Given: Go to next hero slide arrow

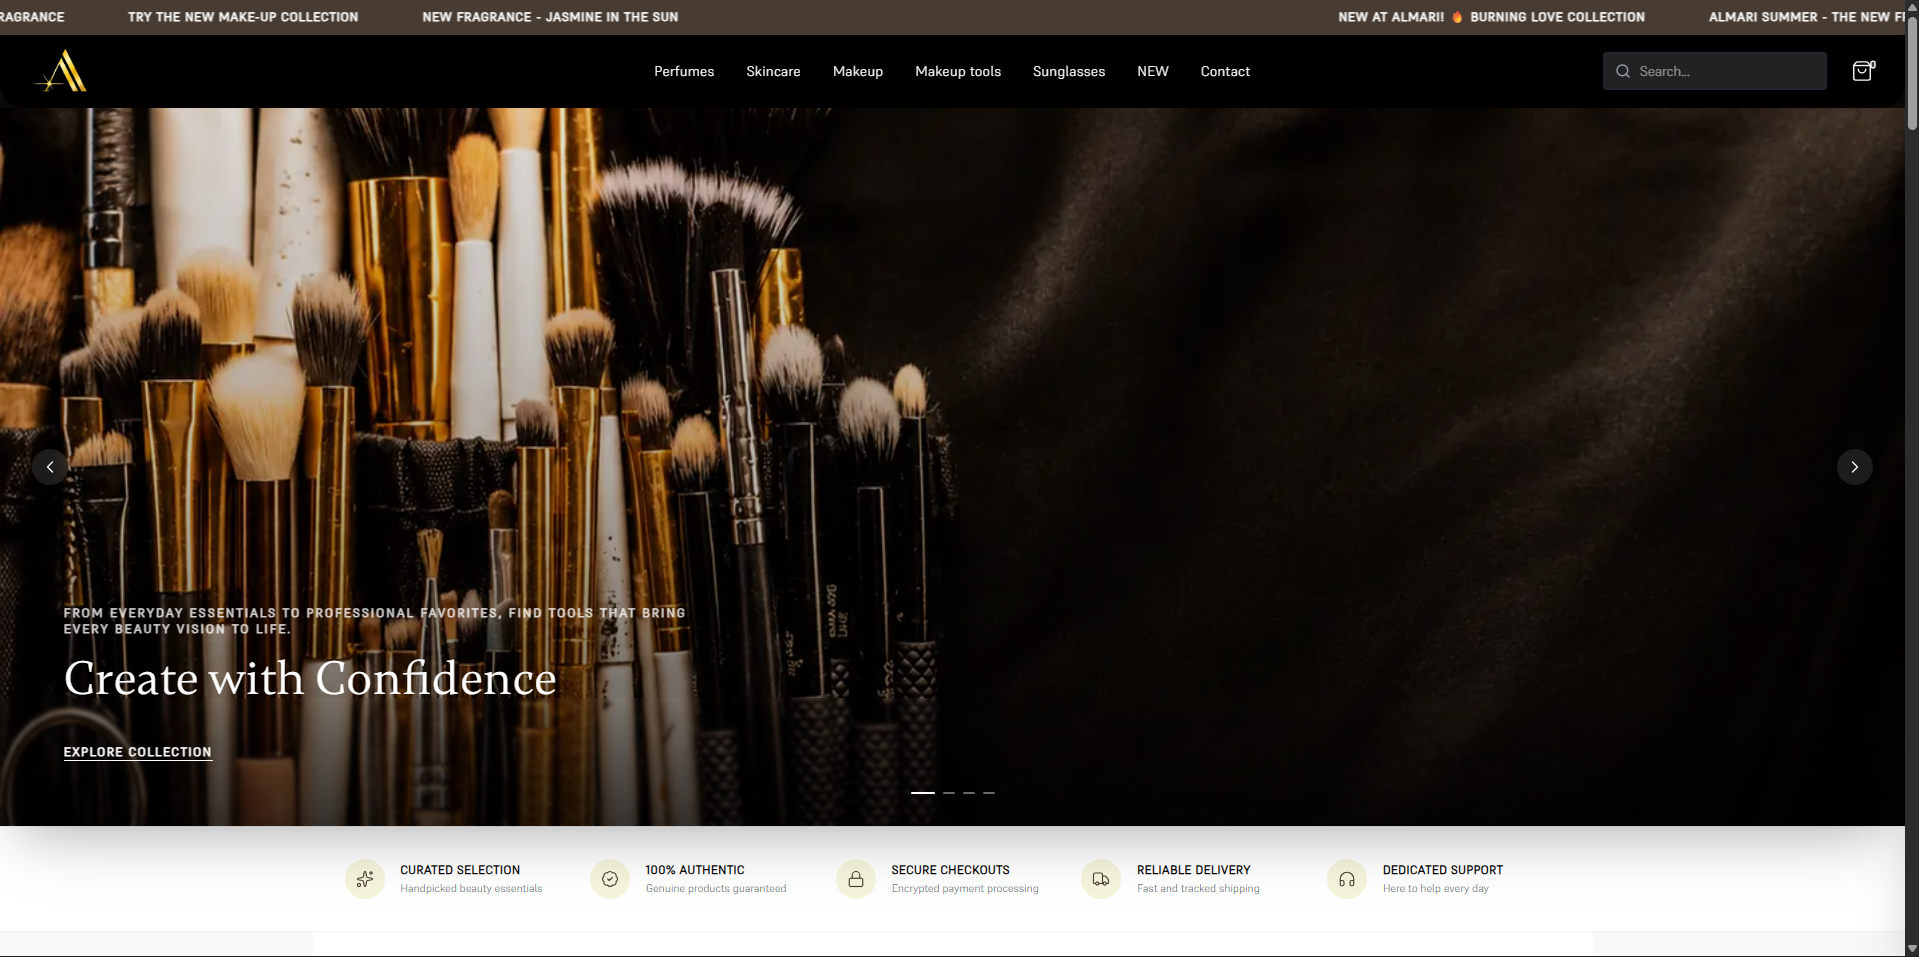Looking at the screenshot, I should tap(1855, 467).
